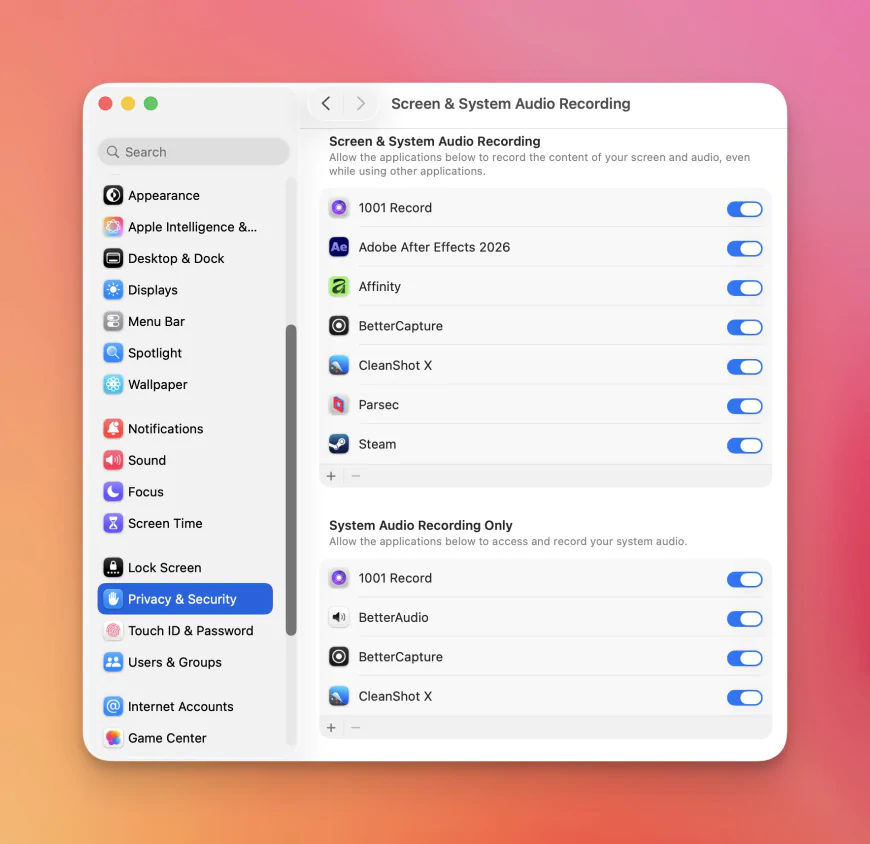Viewport: 870px width, 844px height.
Task: Open the Notifications settings pane
Action: pyautogui.click(x=165, y=429)
